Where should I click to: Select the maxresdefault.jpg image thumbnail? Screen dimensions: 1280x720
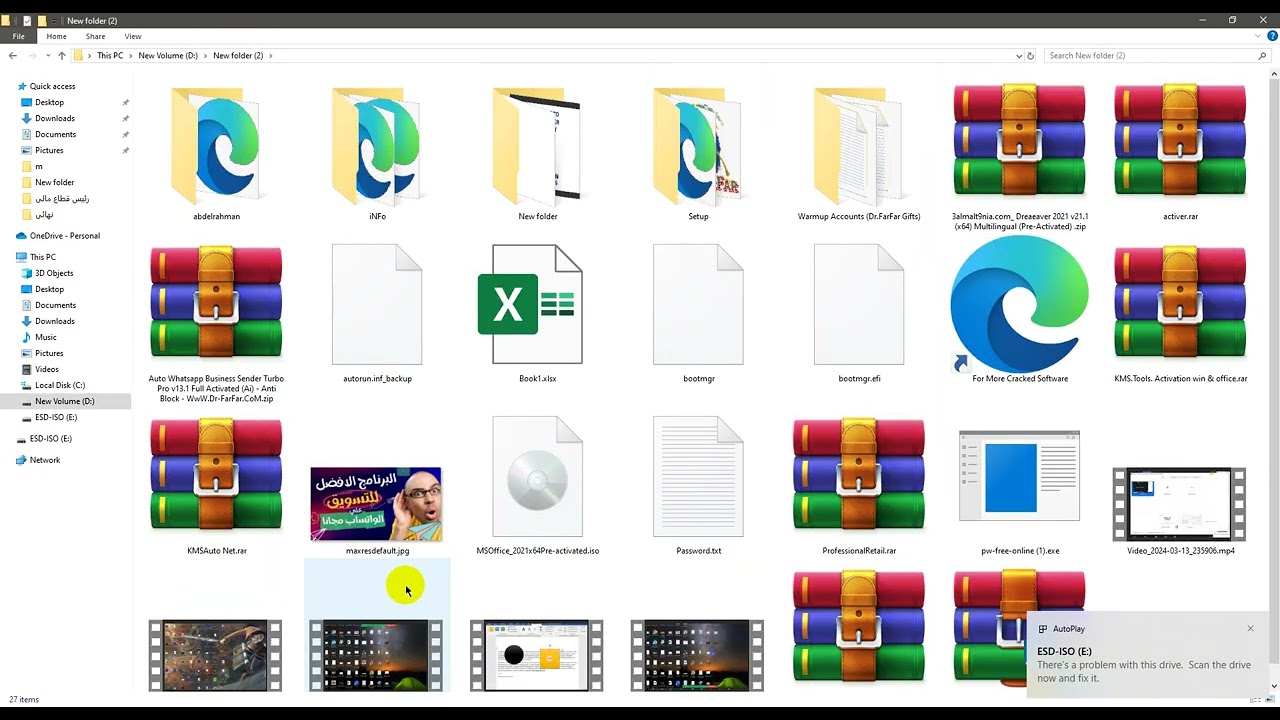click(376, 503)
